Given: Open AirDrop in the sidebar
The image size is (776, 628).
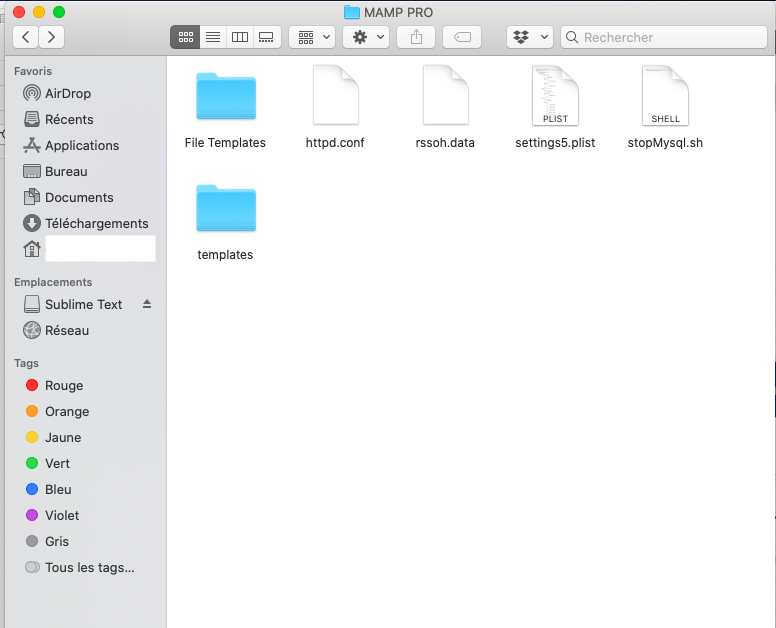Looking at the screenshot, I should pyautogui.click(x=84, y=93).
